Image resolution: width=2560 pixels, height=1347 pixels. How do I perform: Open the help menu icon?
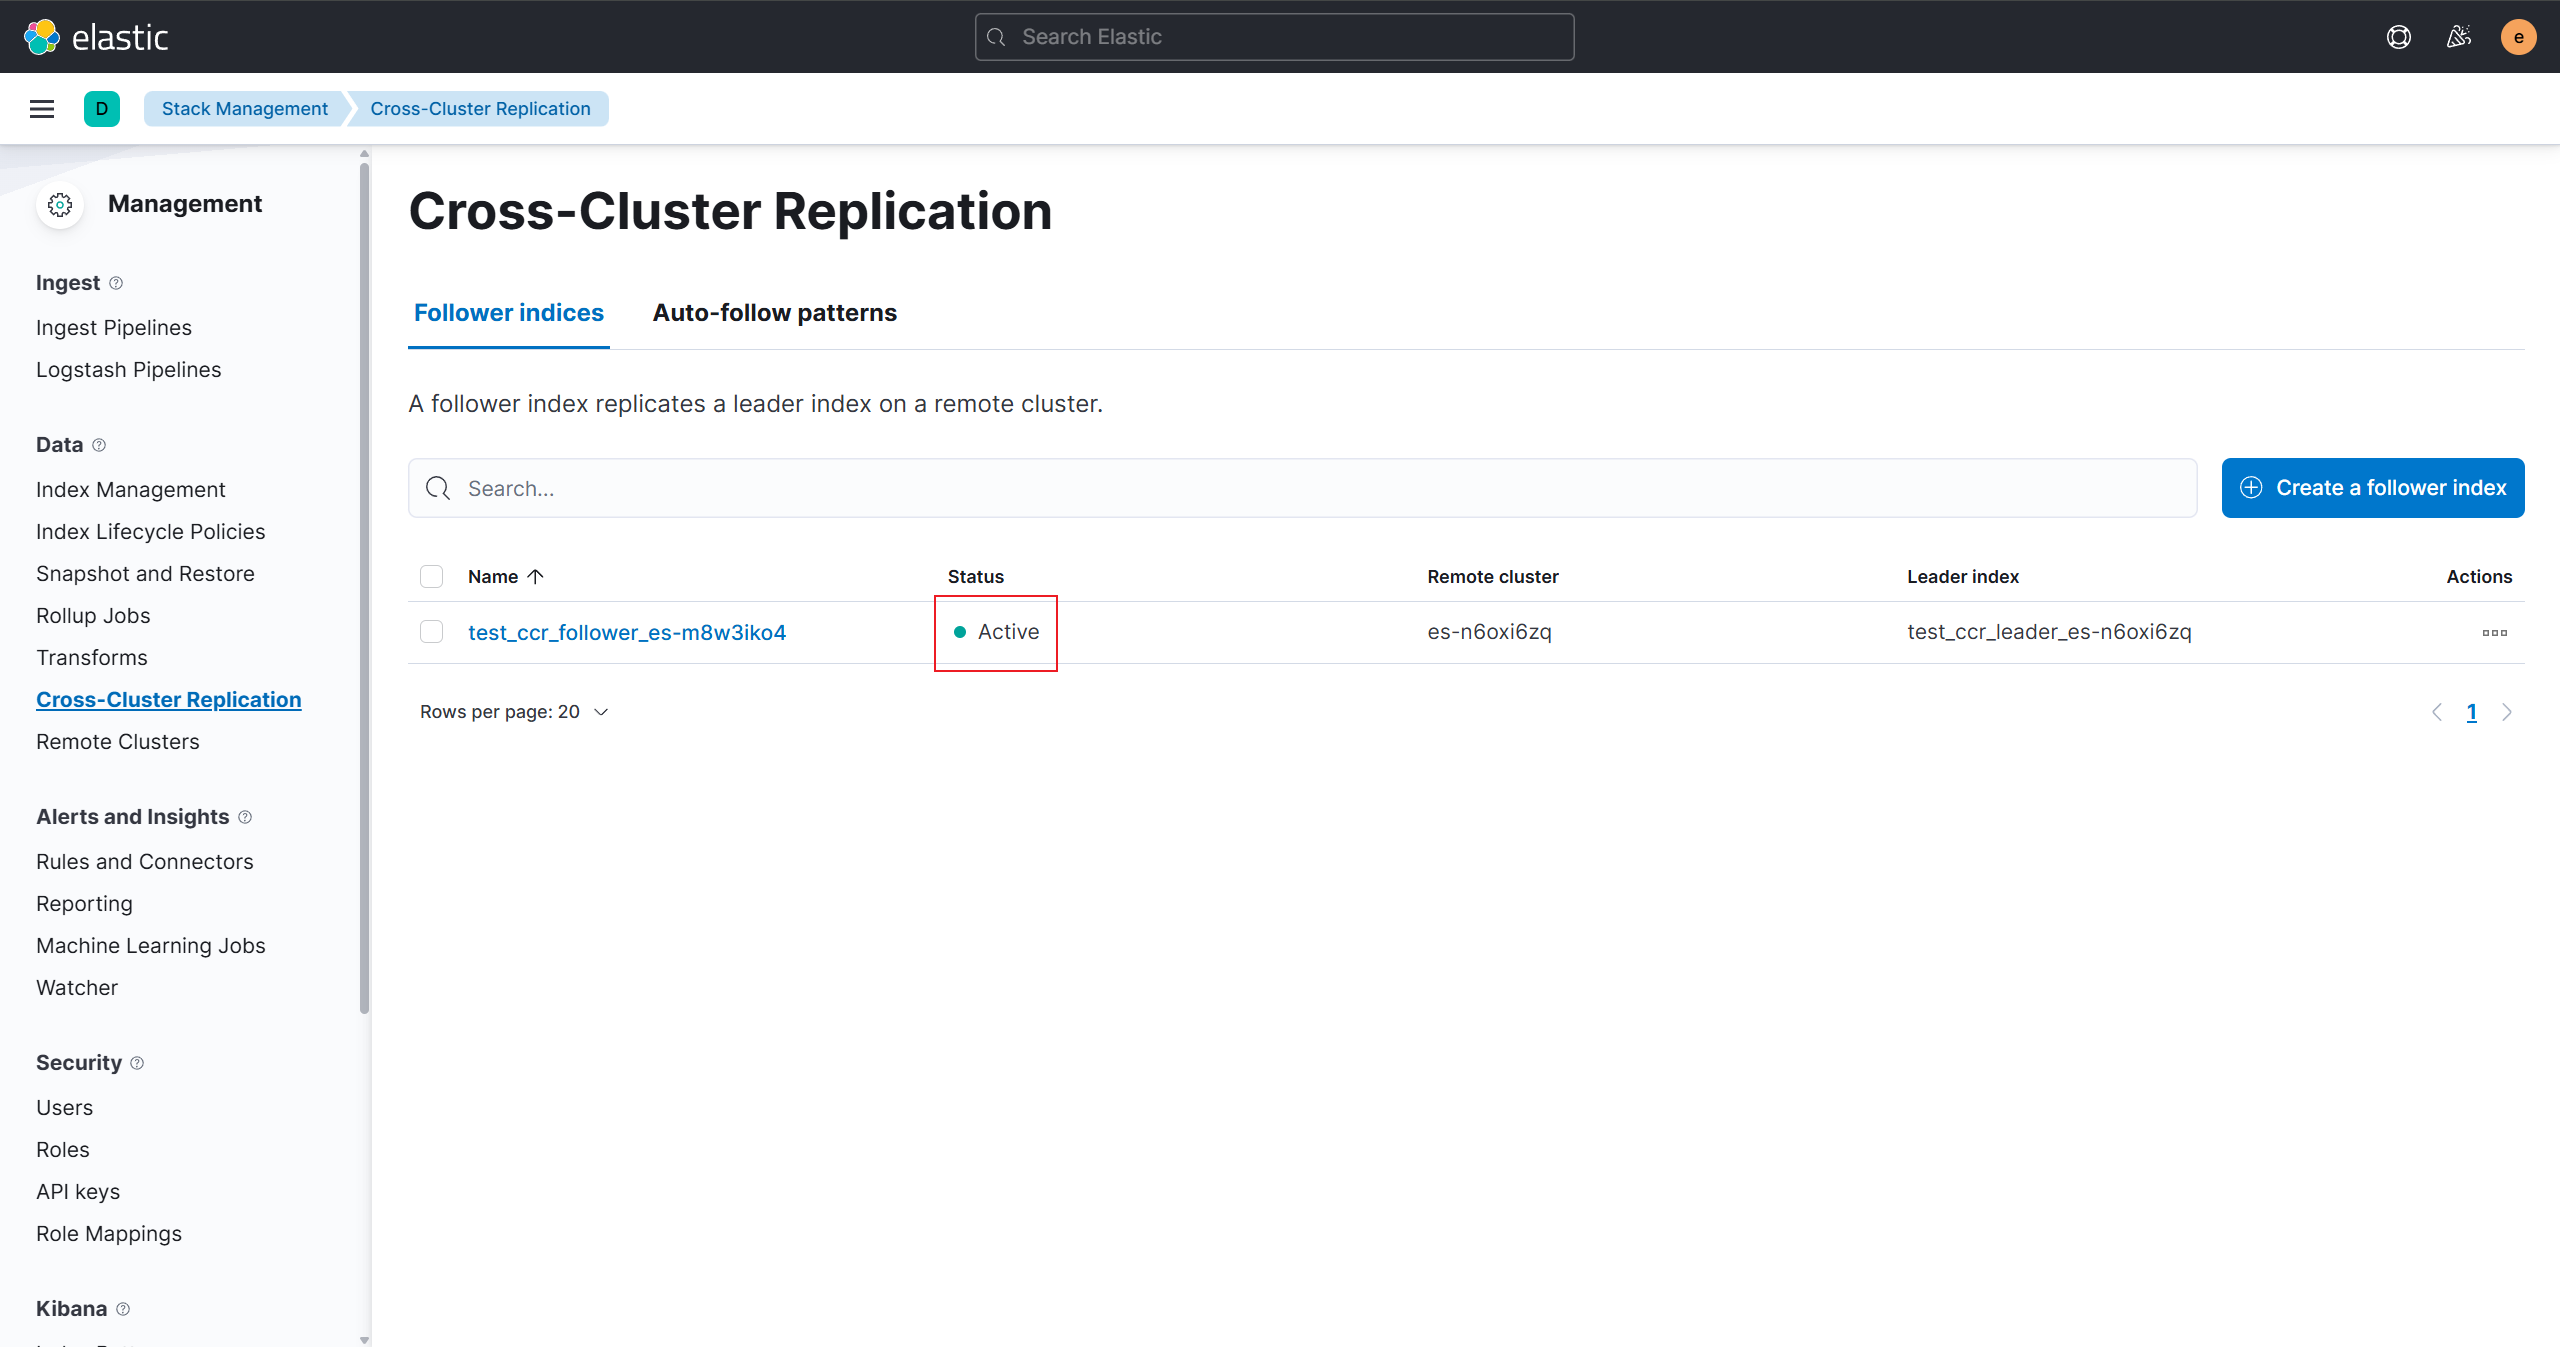(x=2398, y=37)
